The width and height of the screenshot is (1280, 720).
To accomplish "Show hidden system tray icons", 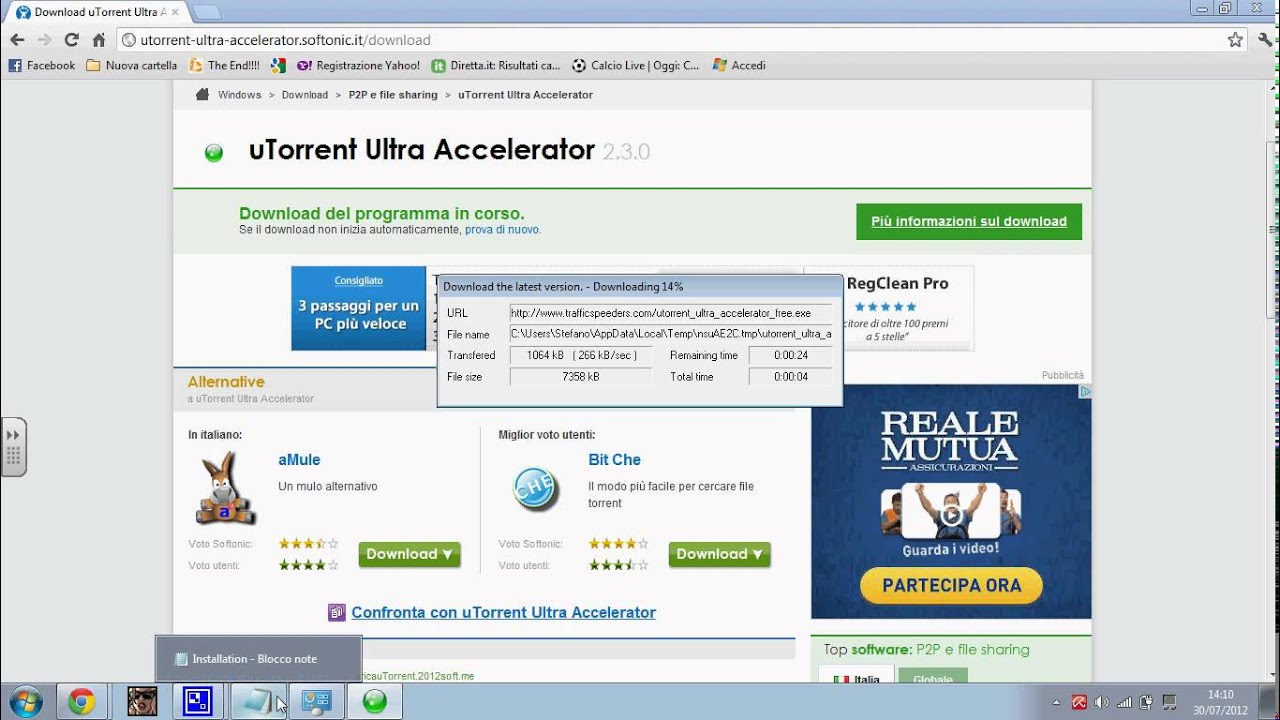I will [1057, 702].
